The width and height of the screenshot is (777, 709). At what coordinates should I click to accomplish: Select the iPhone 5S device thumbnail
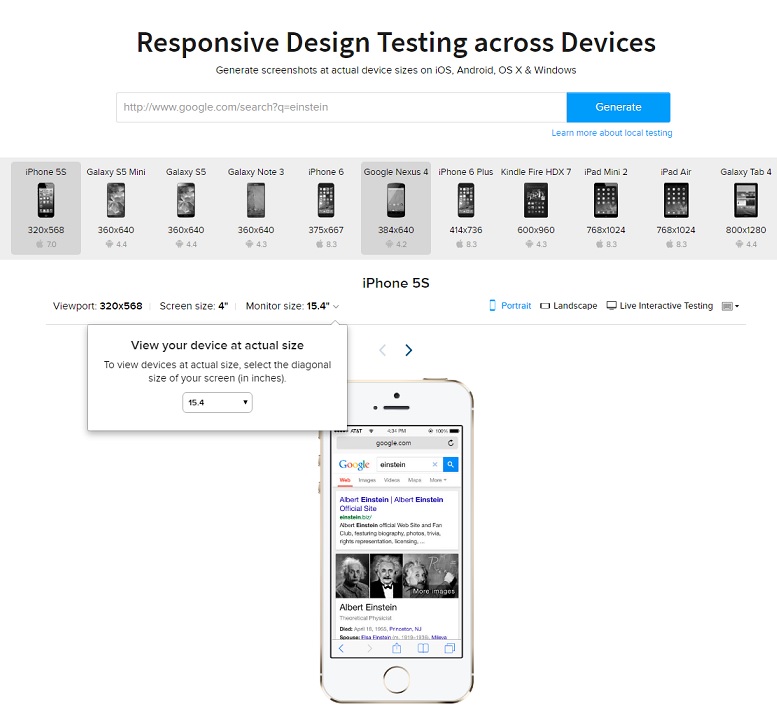[x=46, y=208]
